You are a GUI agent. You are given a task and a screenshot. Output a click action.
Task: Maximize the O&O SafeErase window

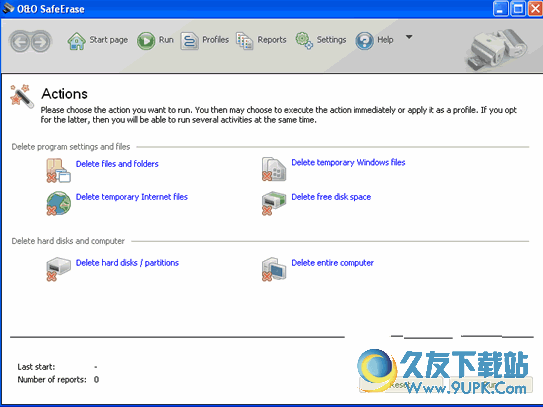coord(518,9)
